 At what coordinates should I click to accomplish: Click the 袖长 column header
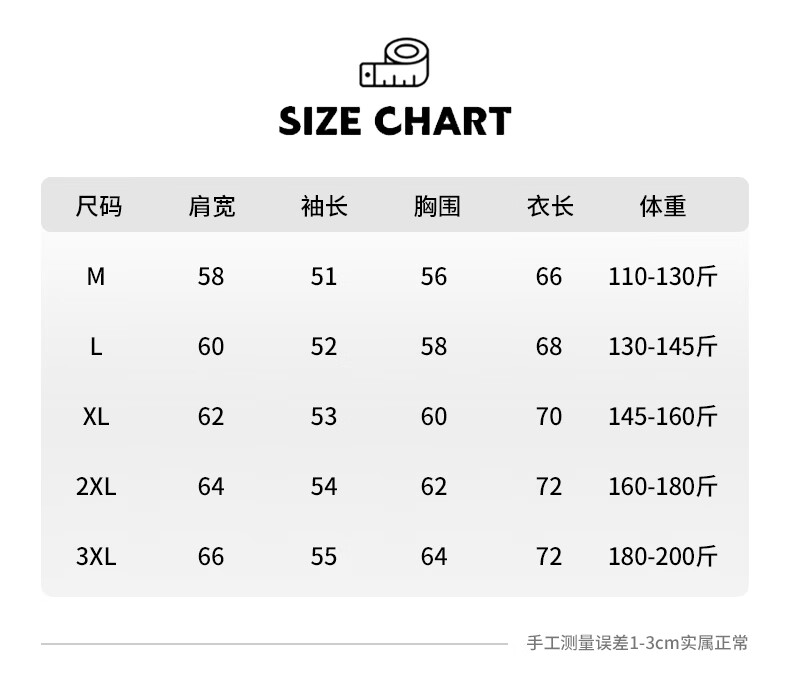pyautogui.click(x=324, y=207)
